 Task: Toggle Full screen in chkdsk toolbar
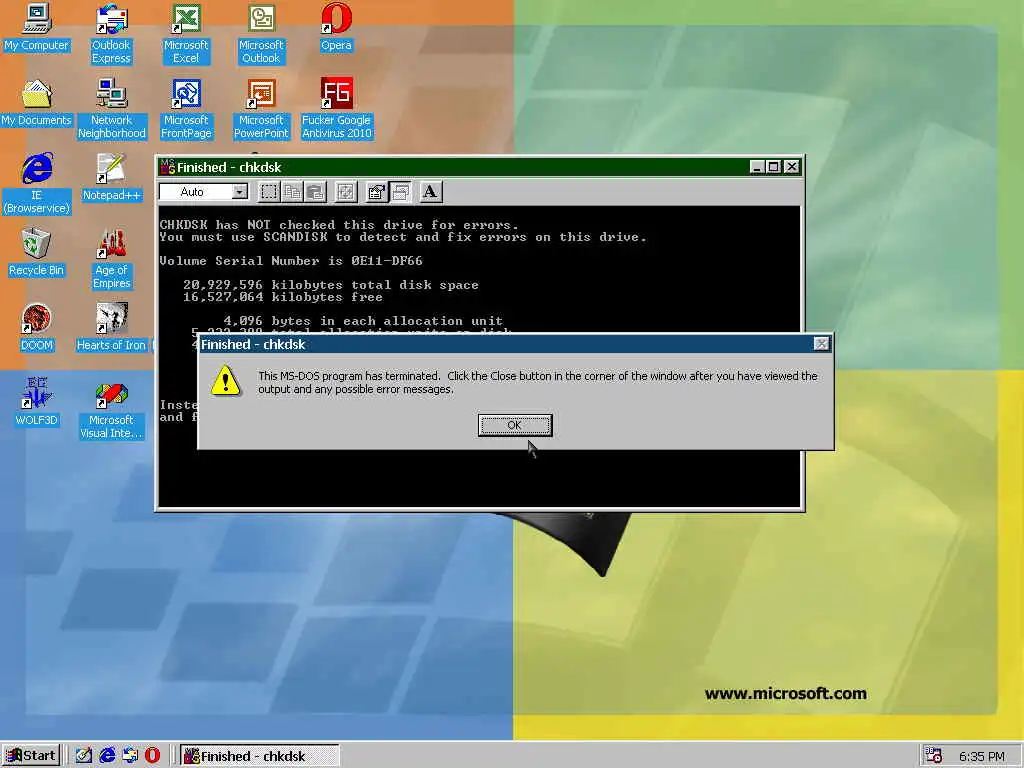pyautogui.click(x=345, y=192)
